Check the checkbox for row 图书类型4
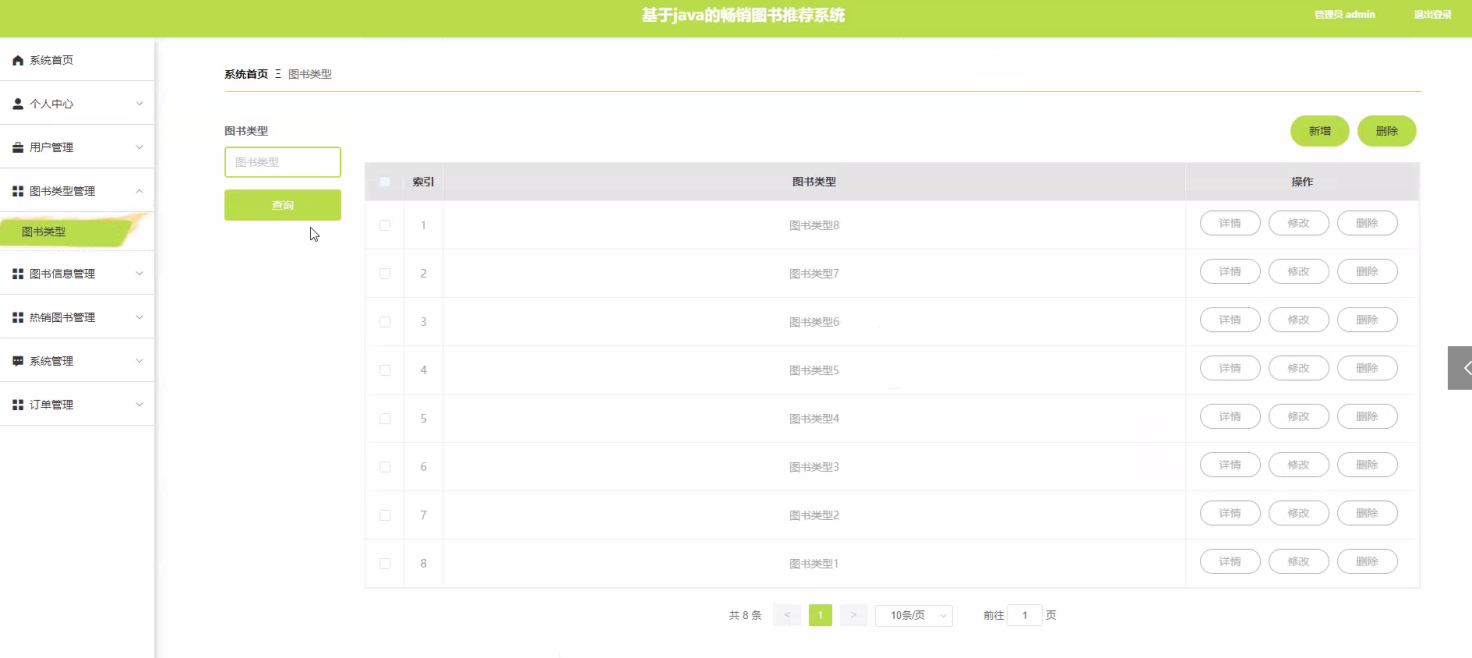 point(384,416)
